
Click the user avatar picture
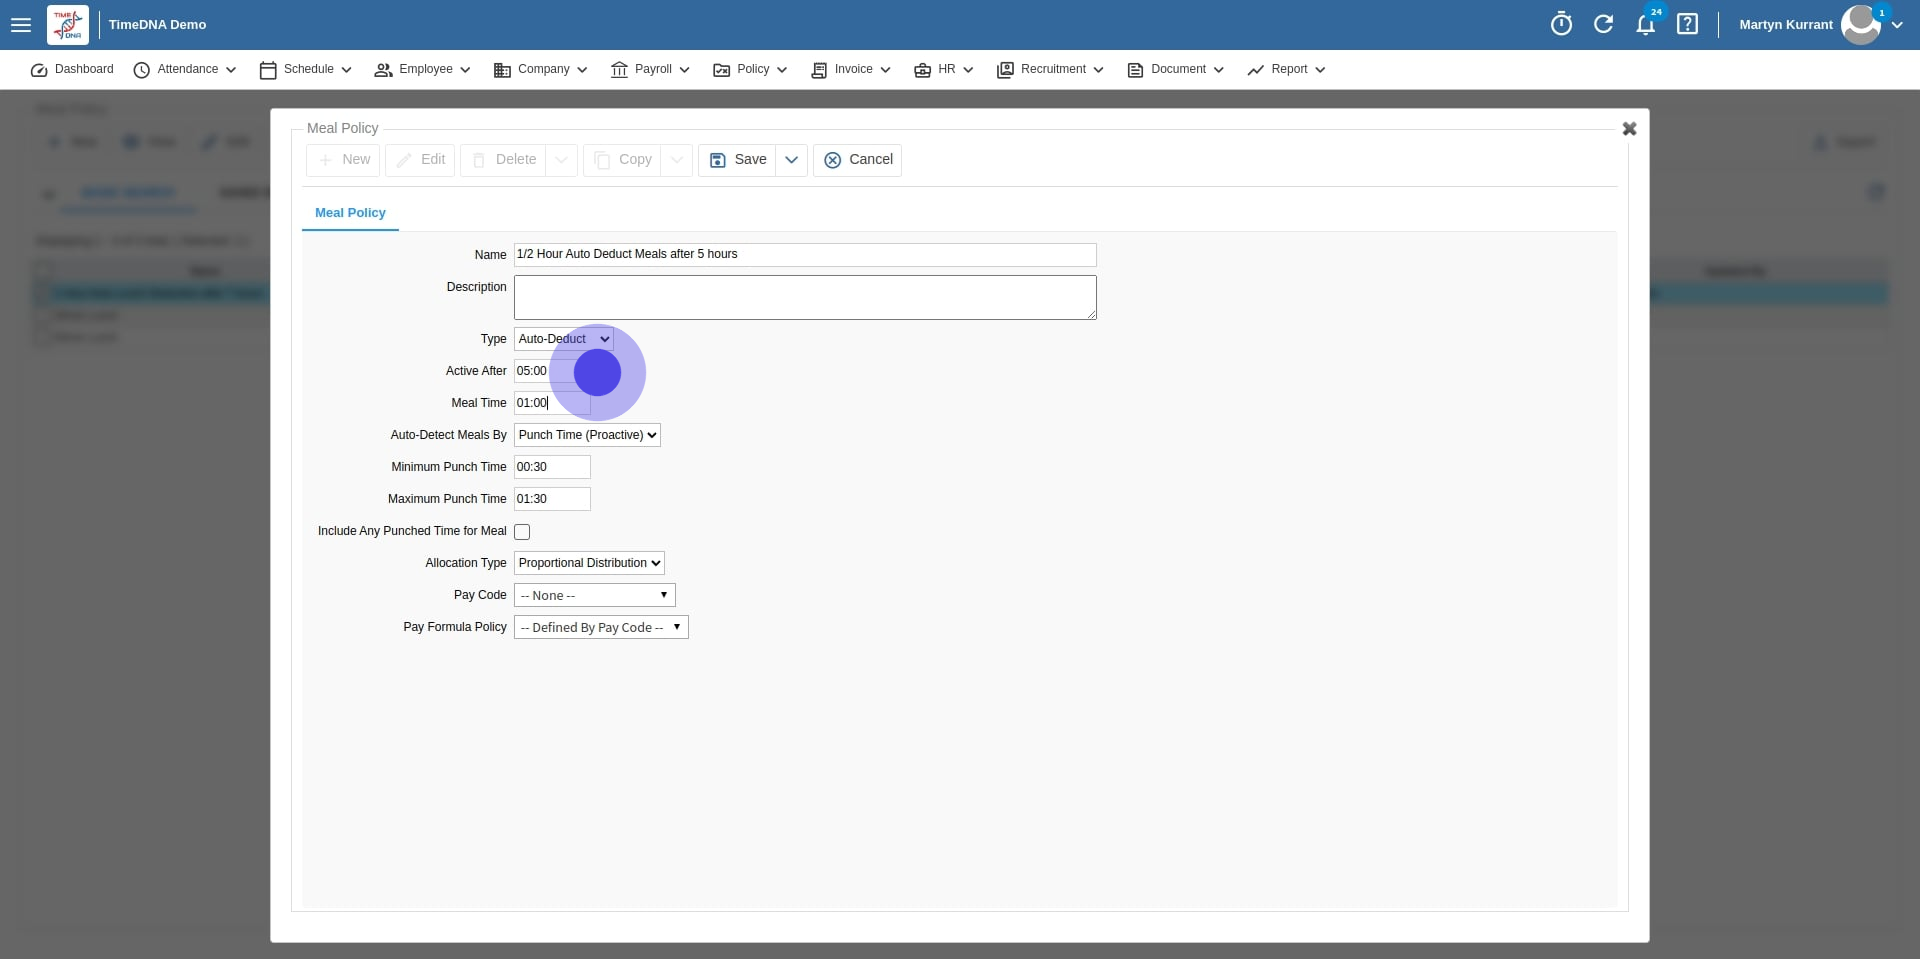(1860, 25)
